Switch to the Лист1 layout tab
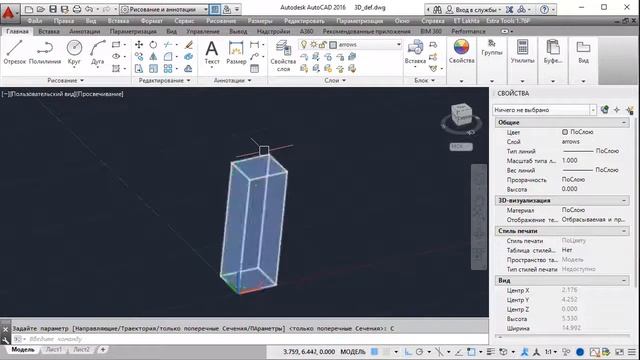Viewport: 640px width, 360px height. [x=54, y=349]
